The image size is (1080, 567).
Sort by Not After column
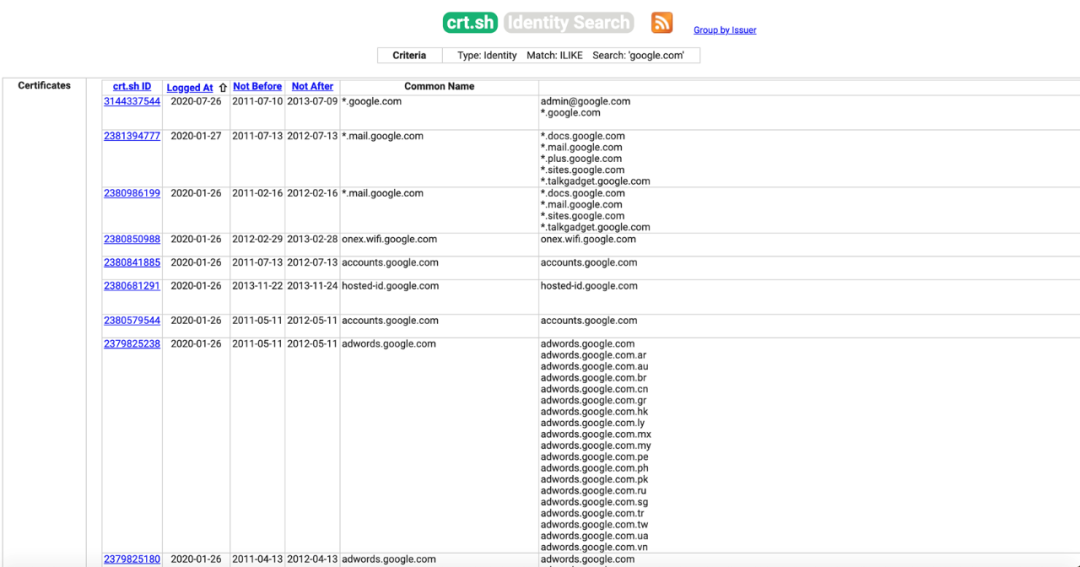pyautogui.click(x=312, y=87)
